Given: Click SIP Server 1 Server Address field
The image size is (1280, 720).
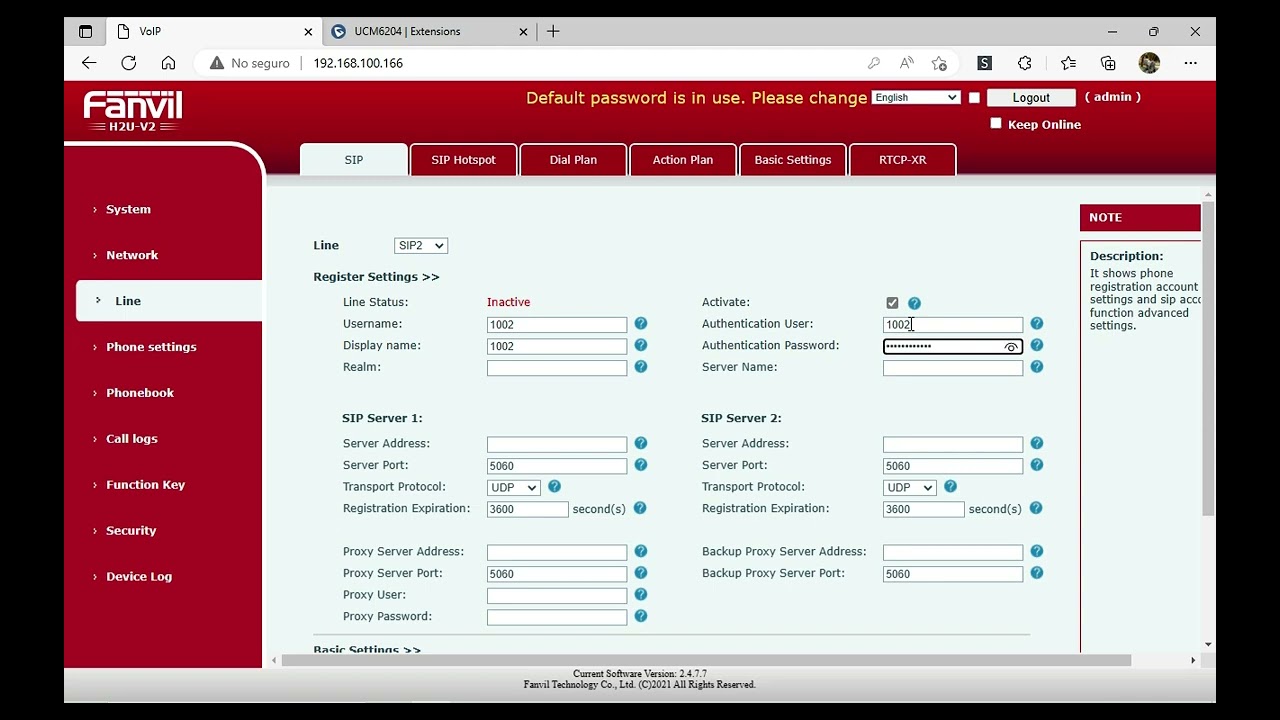Looking at the screenshot, I should click(557, 444).
